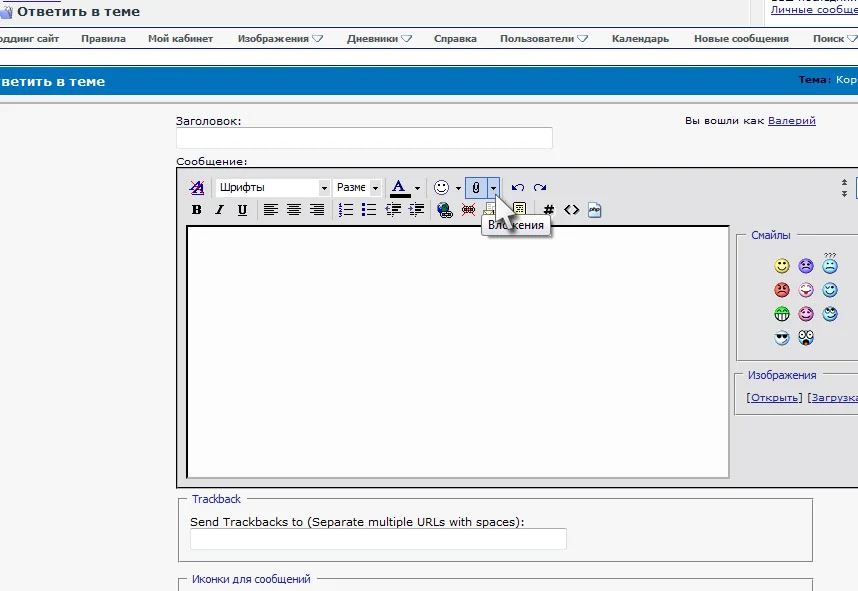Viewport: 858px width, 591px height.
Task: Toggle bold formatting
Action: (197, 210)
